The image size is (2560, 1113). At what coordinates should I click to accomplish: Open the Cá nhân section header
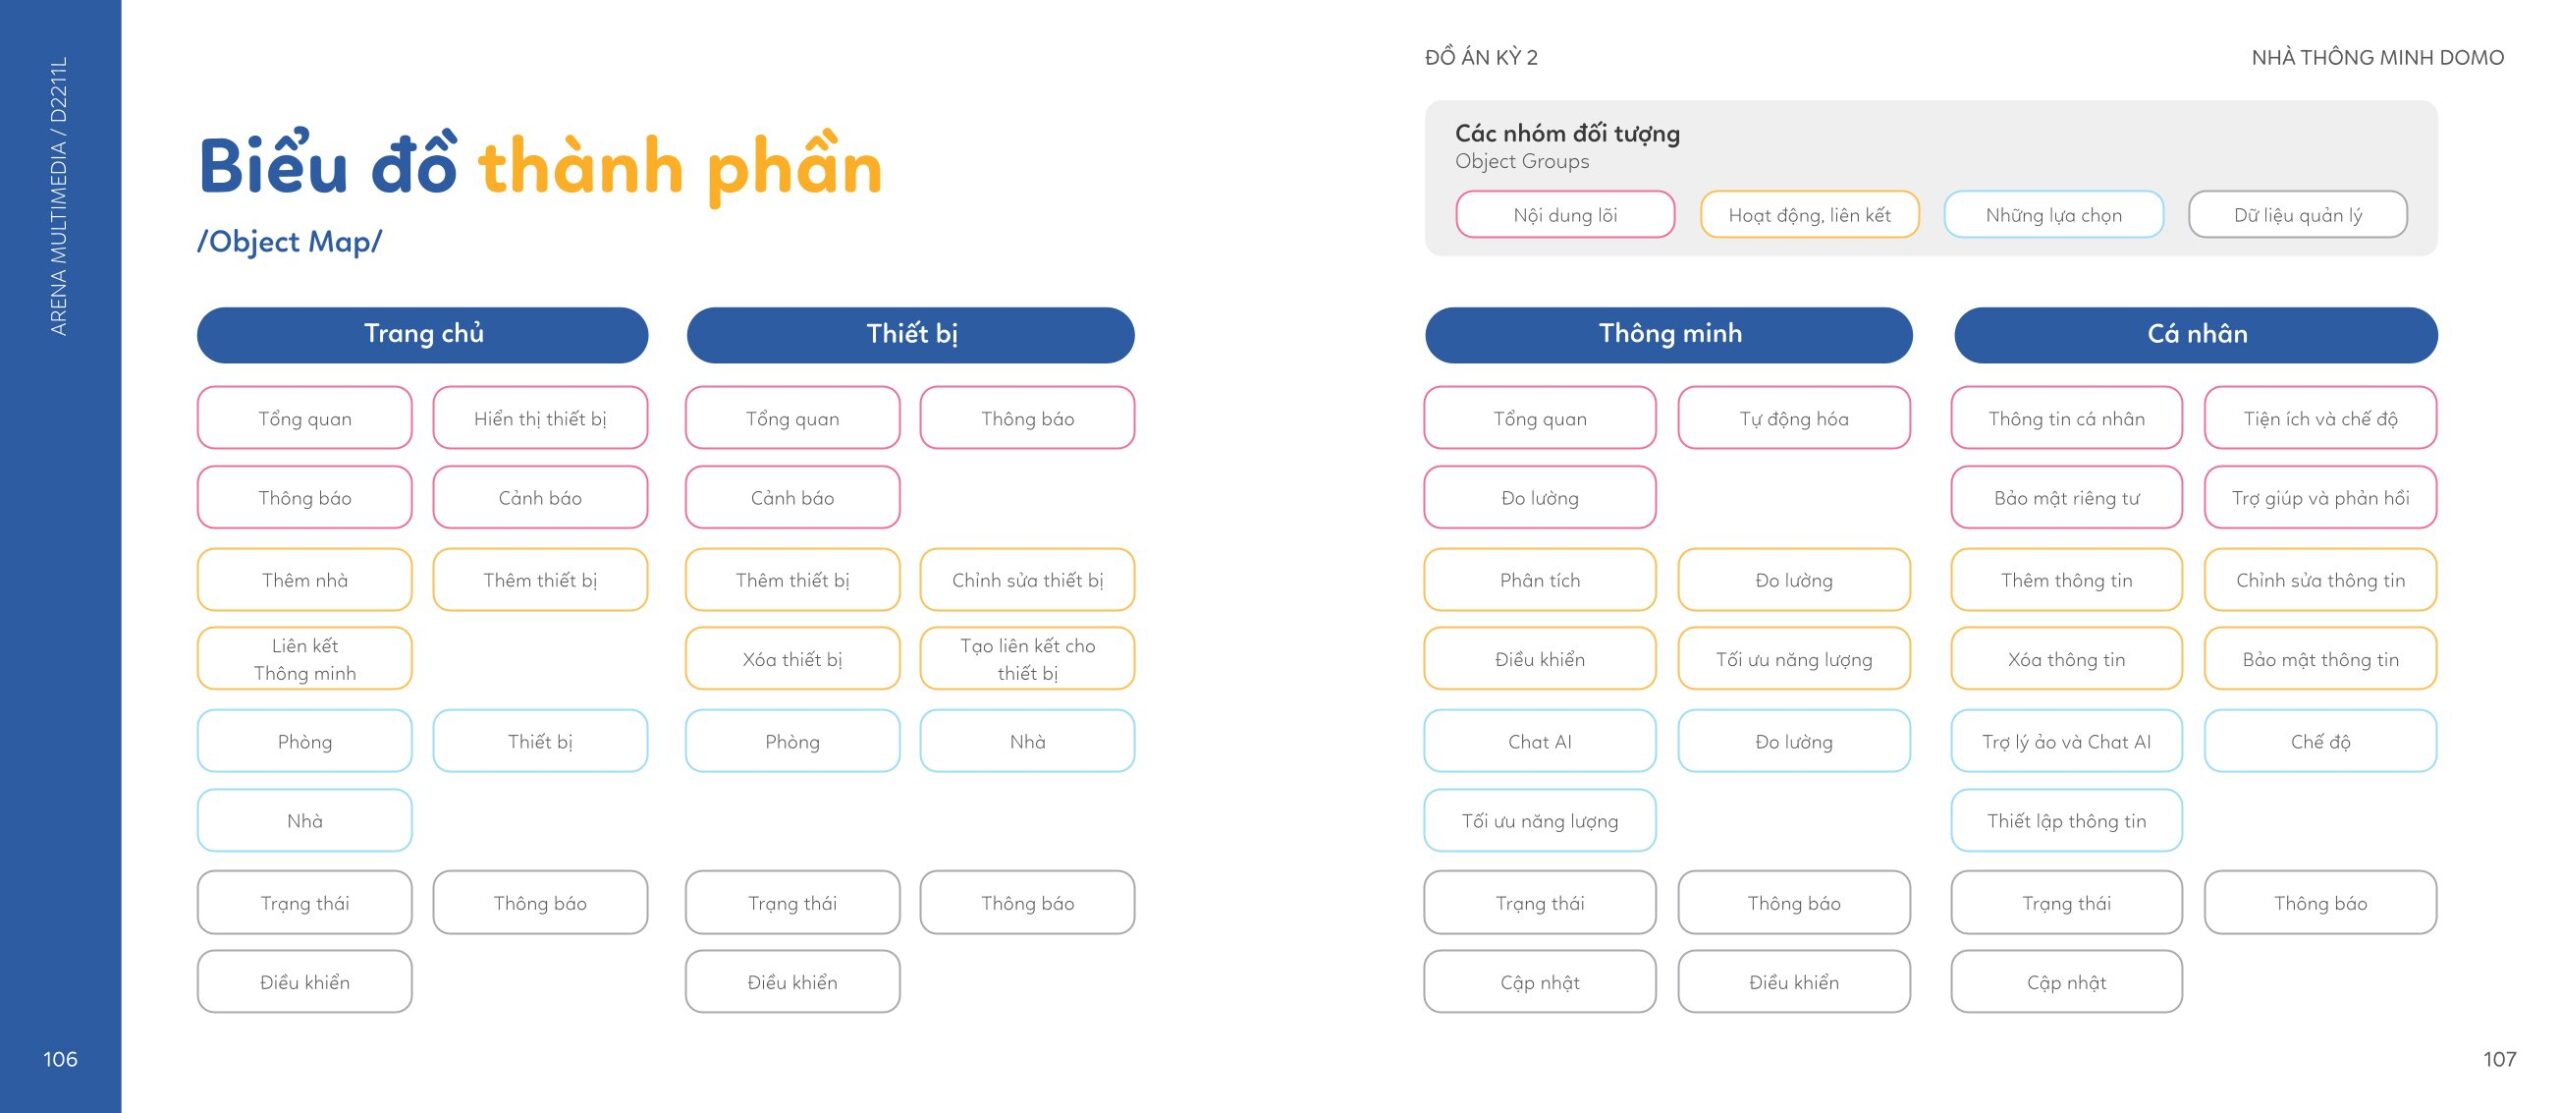tap(2196, 334)
